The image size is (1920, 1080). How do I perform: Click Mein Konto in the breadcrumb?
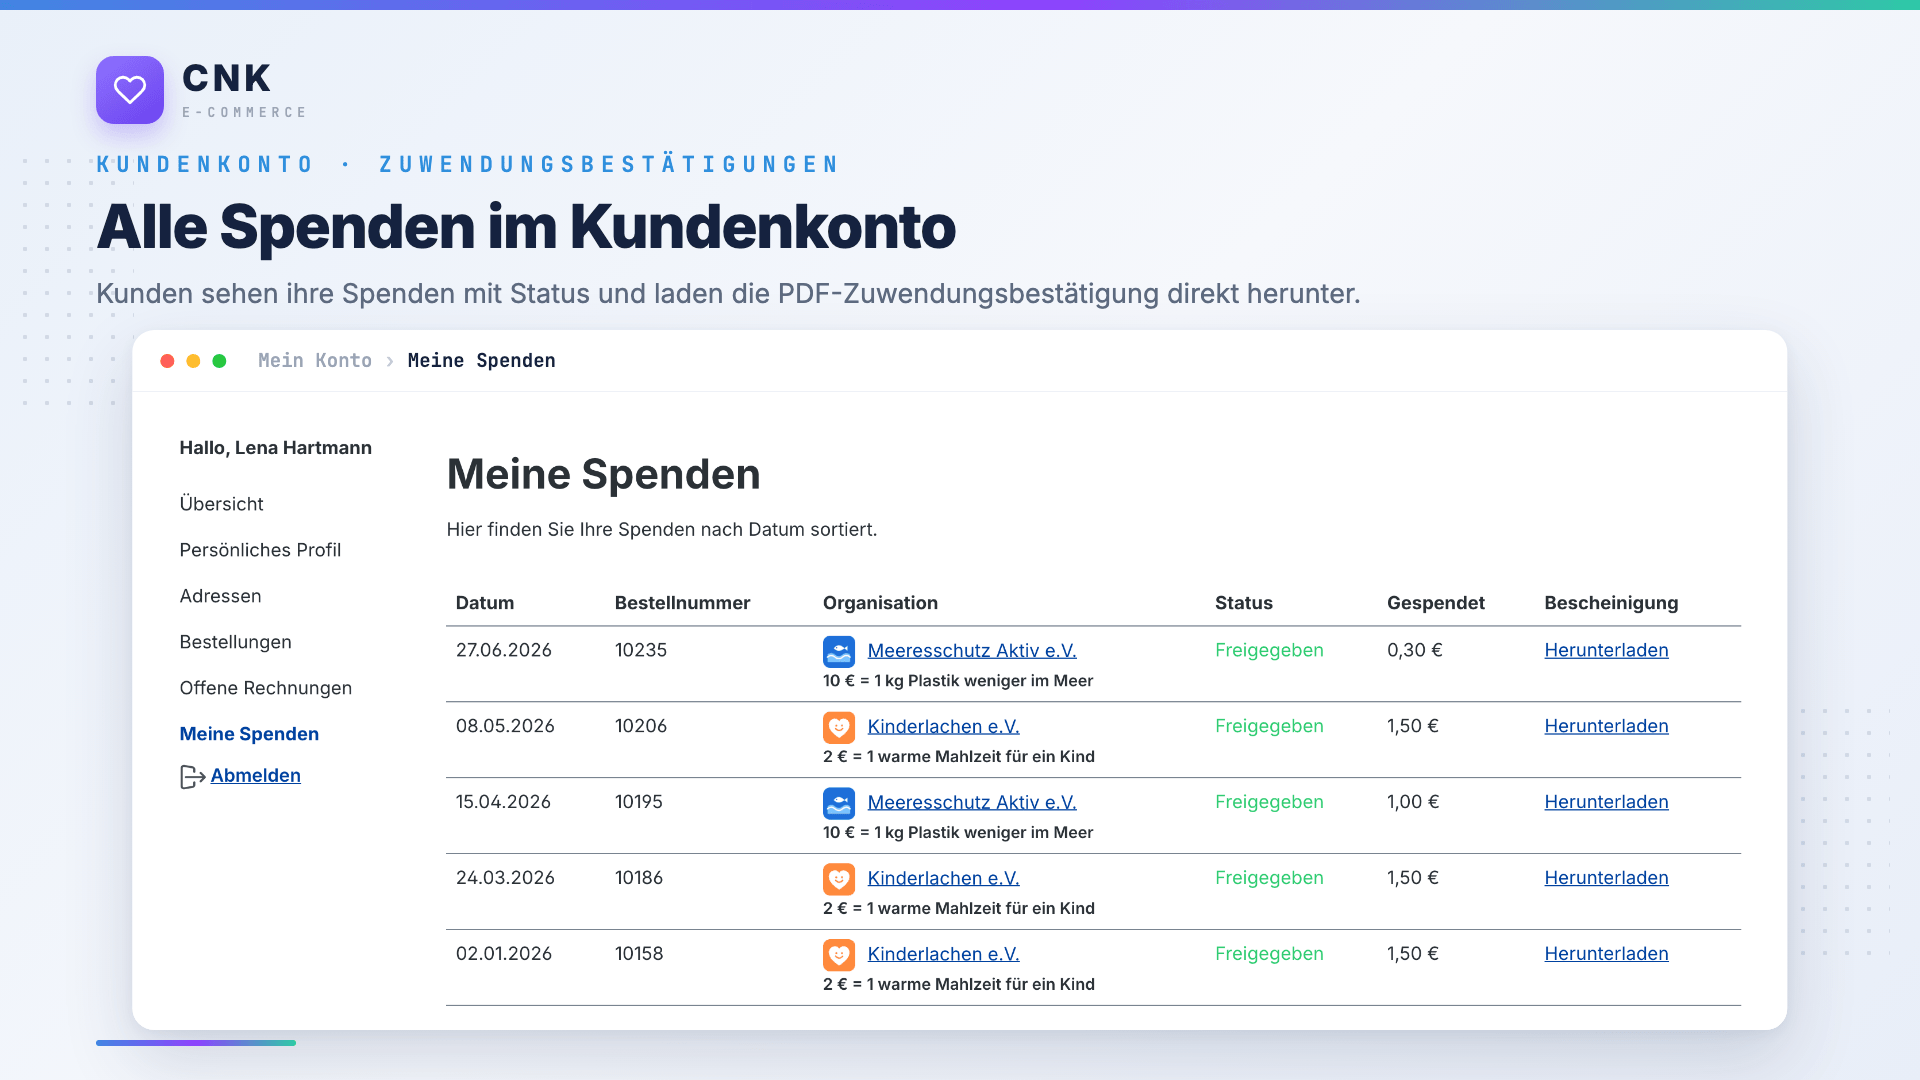314,361
